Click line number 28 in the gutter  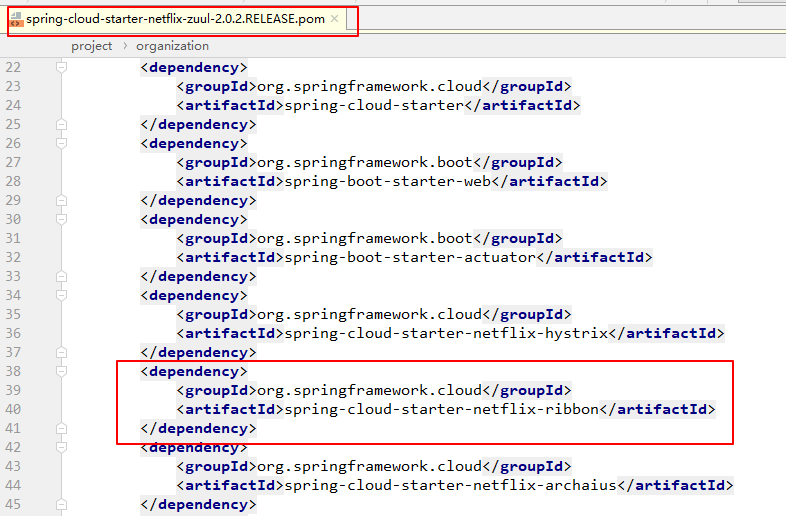coord(13,182)
